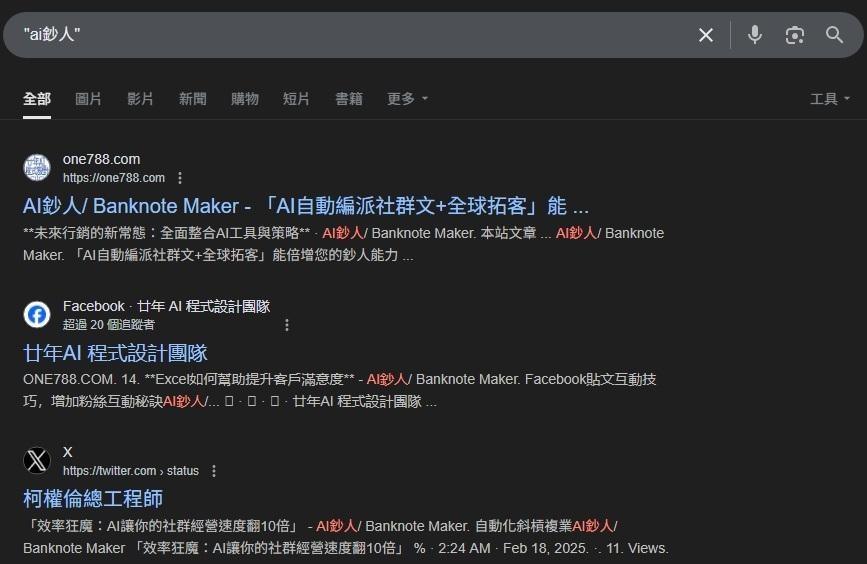Open the 工具 dropdown

tap(830, 99)
